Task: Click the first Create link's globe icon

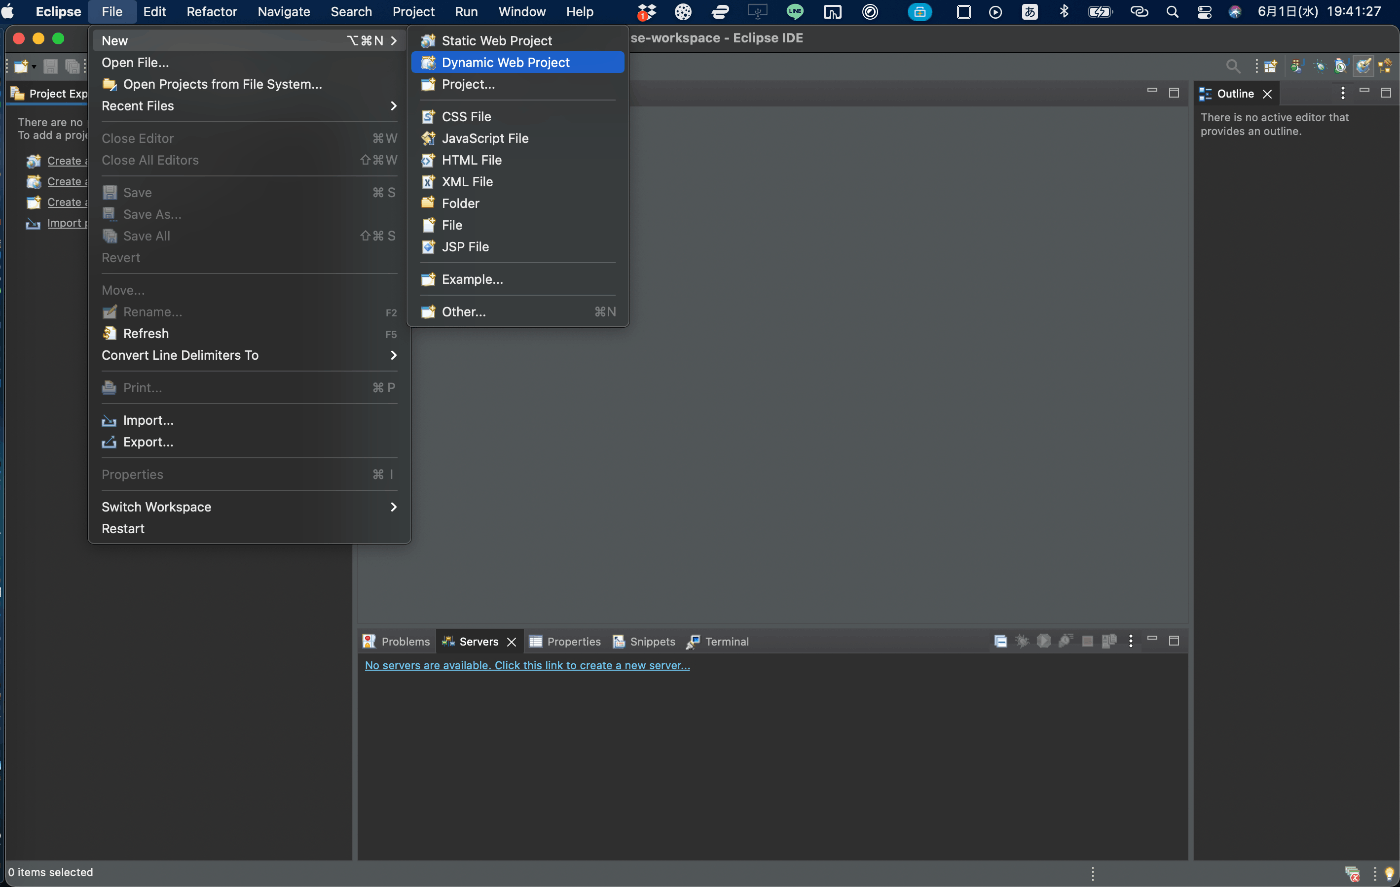Action: click(x=34, y=160)
